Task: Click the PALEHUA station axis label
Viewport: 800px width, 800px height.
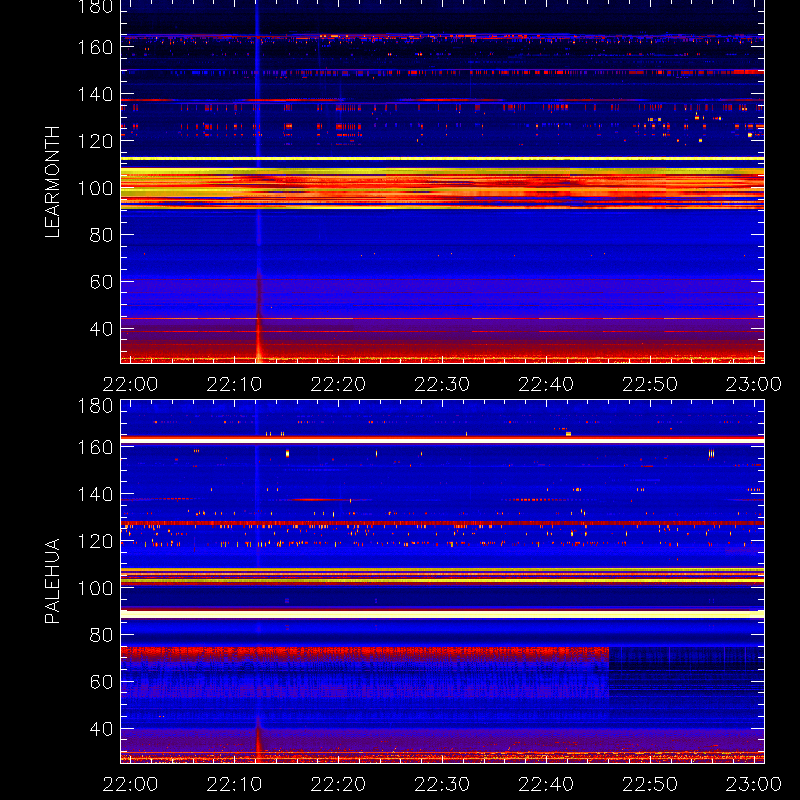Action: click(x=53, y=581)
